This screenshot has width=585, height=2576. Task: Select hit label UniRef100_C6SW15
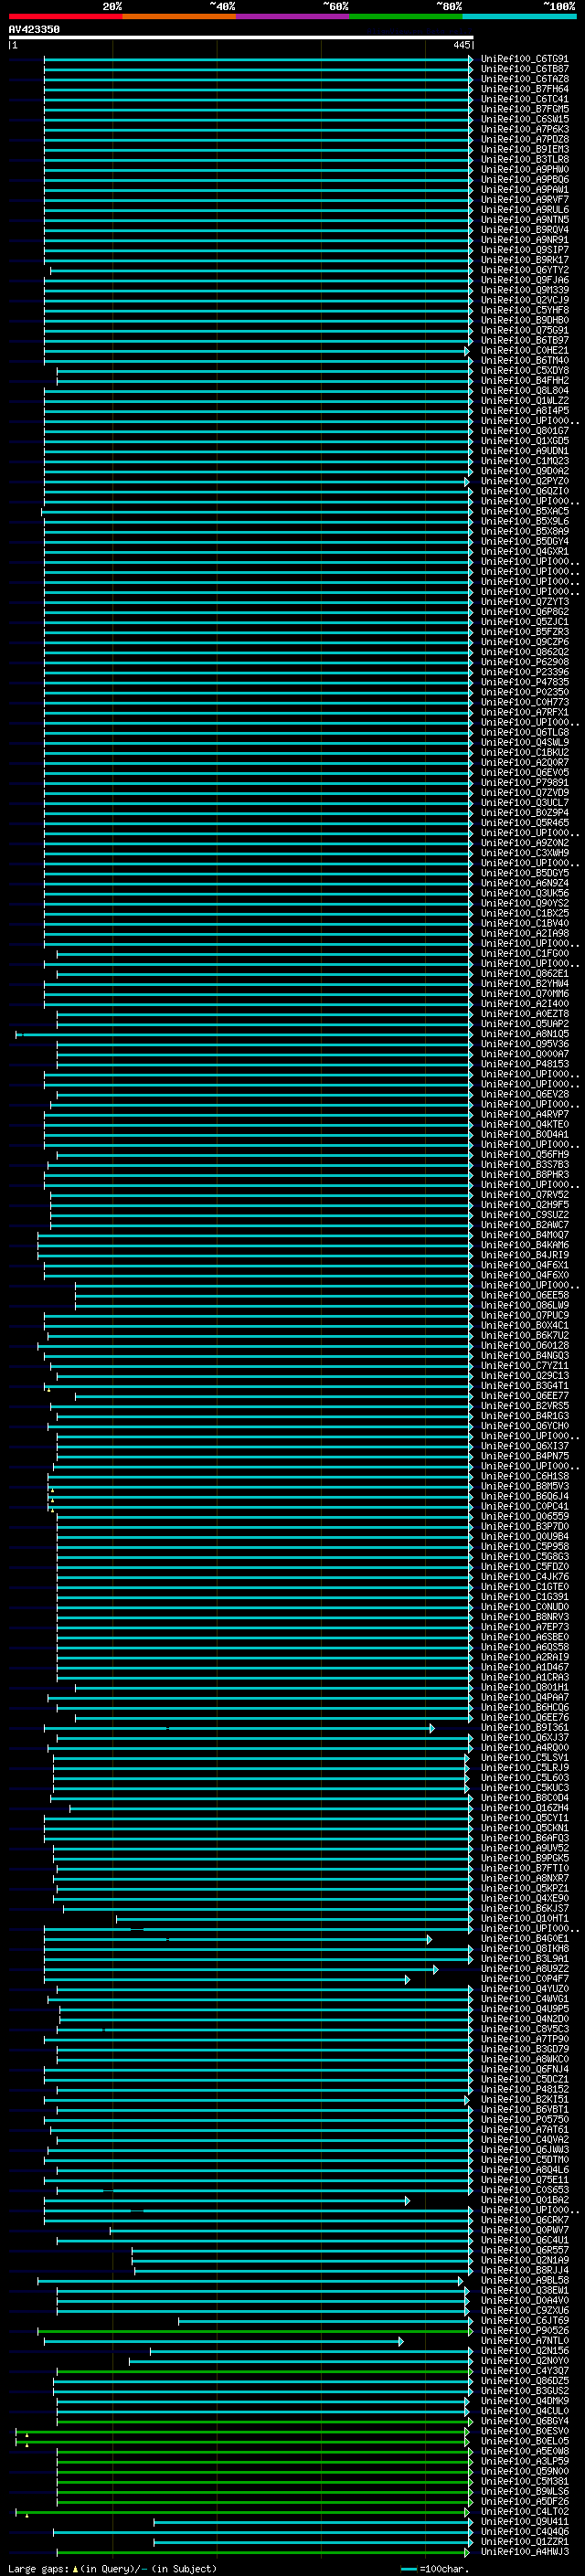(524, 119)
